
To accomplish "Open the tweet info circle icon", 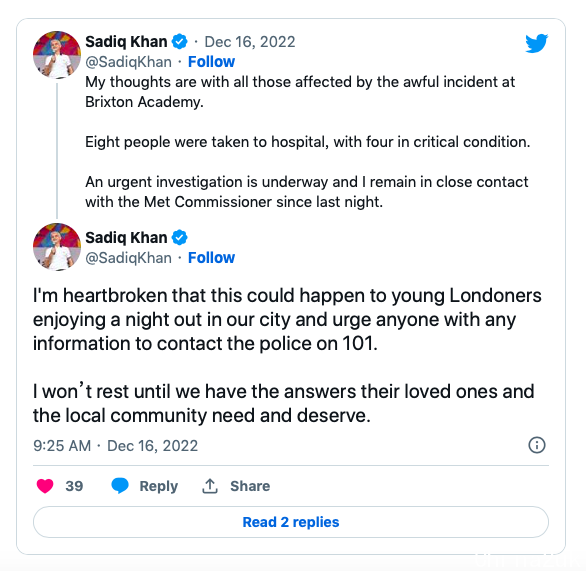I will click(537, 445).
